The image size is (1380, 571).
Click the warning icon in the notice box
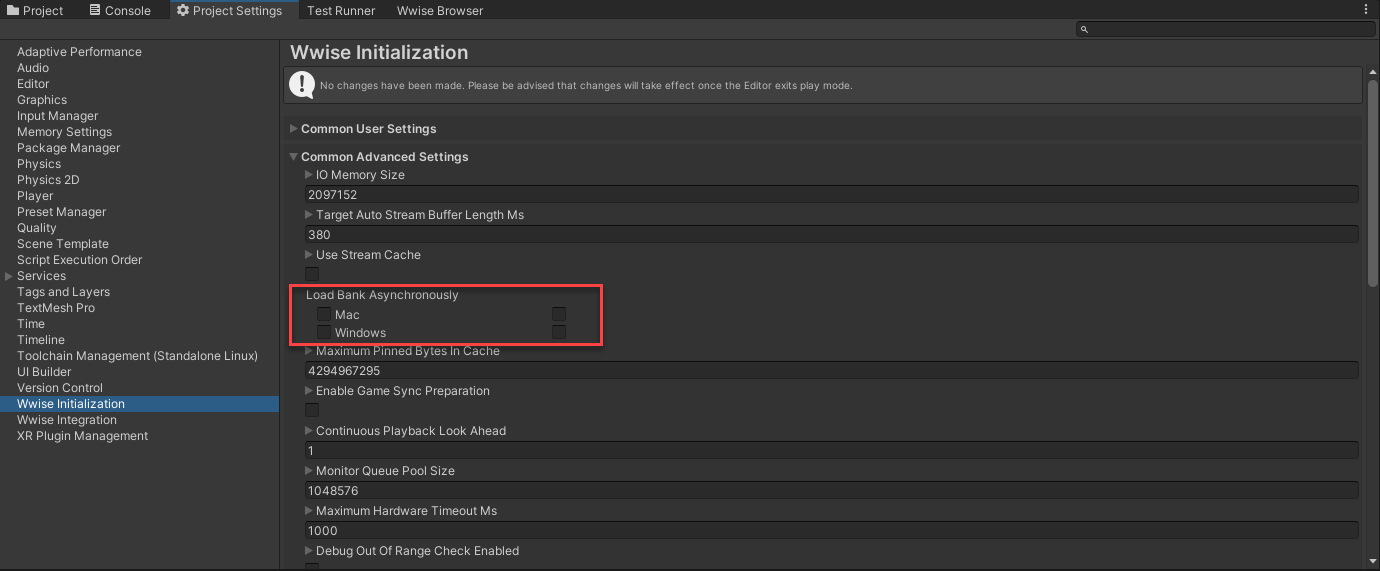(302, 85)
